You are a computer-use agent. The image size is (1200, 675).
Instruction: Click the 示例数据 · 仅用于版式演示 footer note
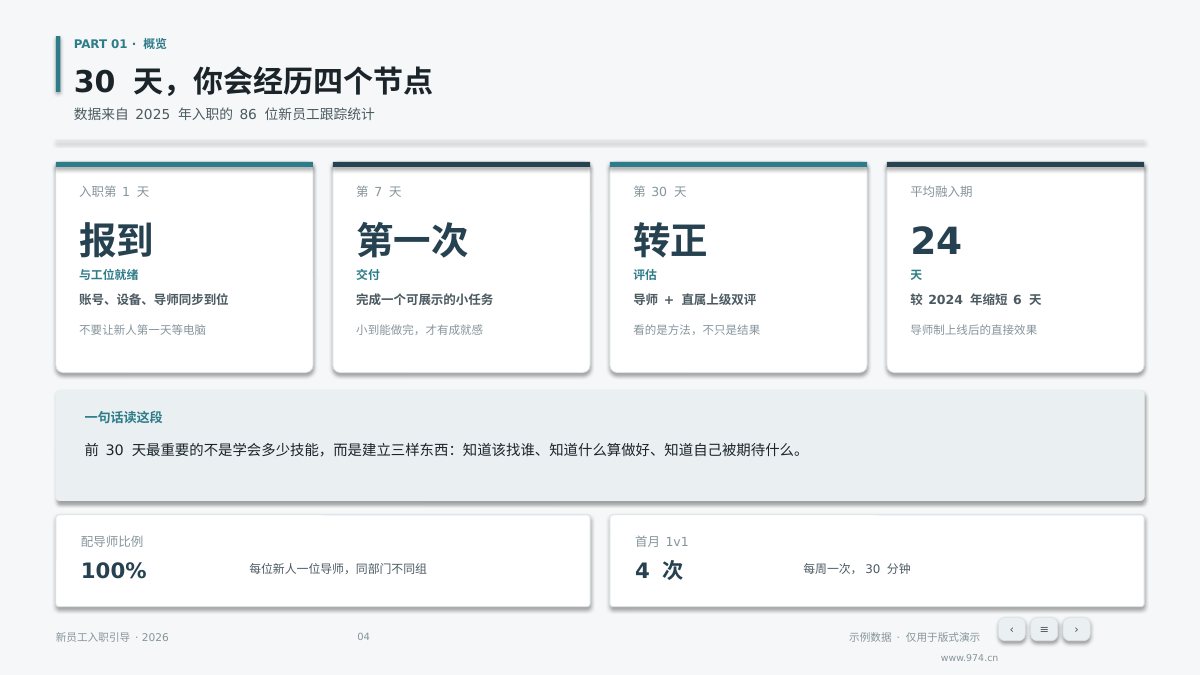point(914,637)
